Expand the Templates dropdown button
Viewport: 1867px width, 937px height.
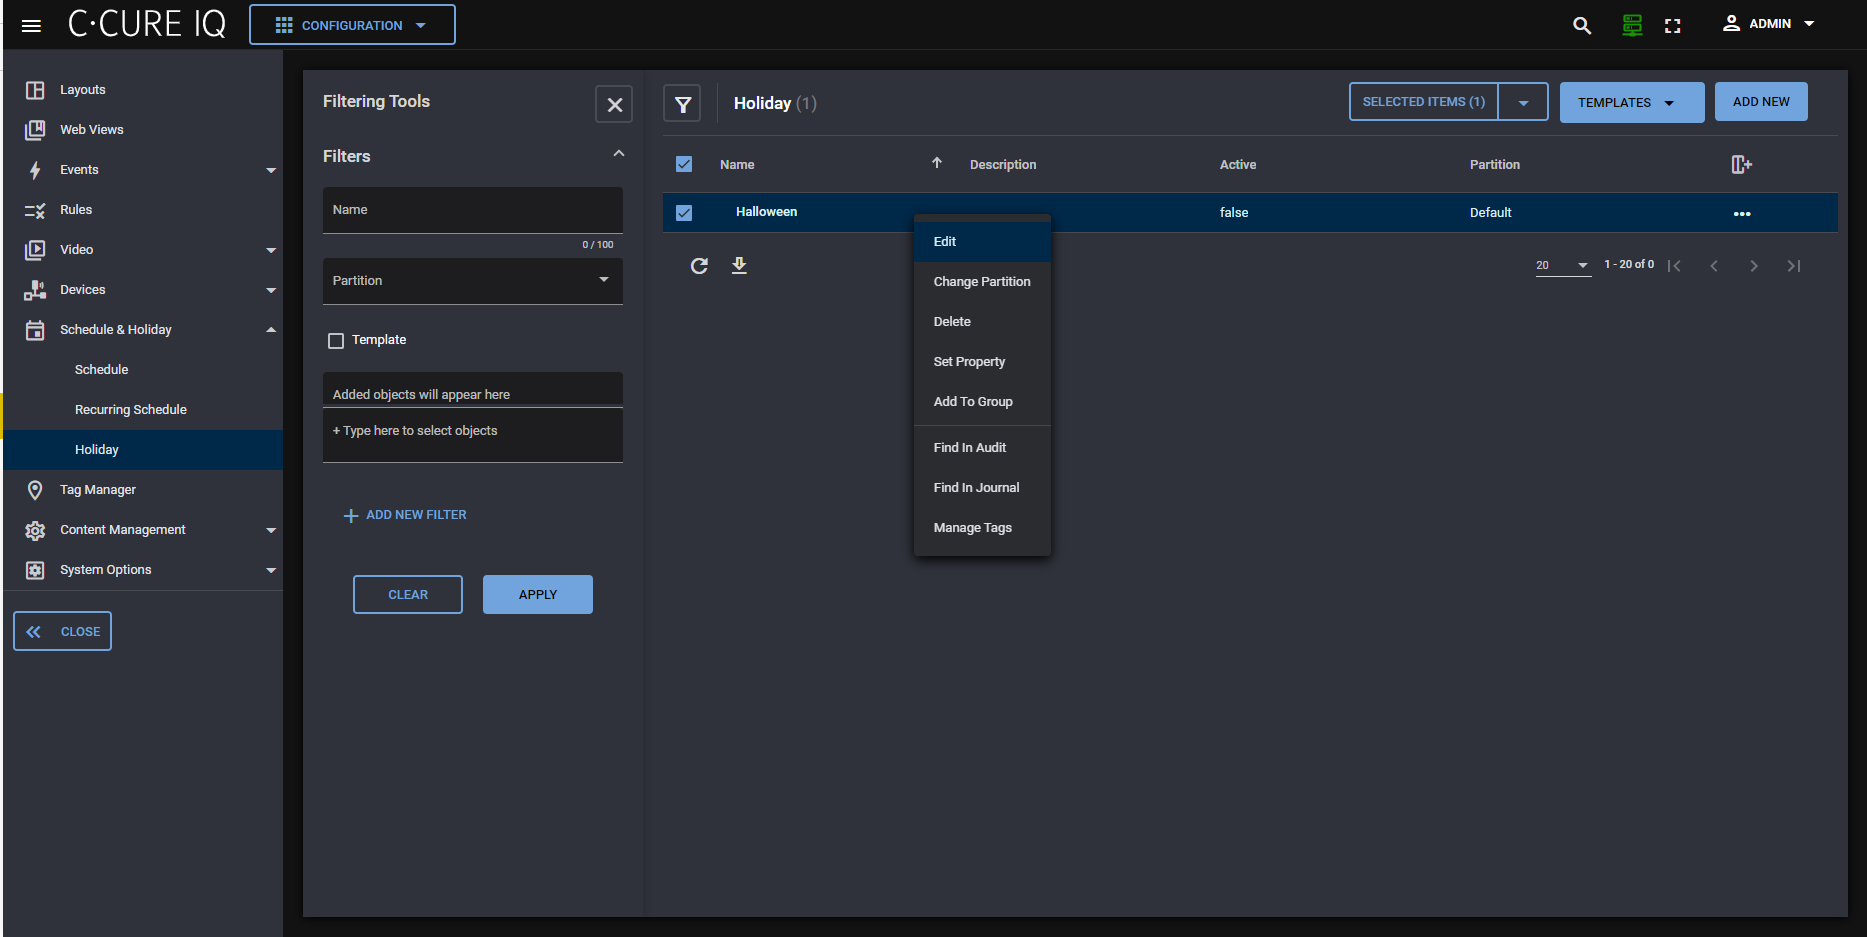1631,103
